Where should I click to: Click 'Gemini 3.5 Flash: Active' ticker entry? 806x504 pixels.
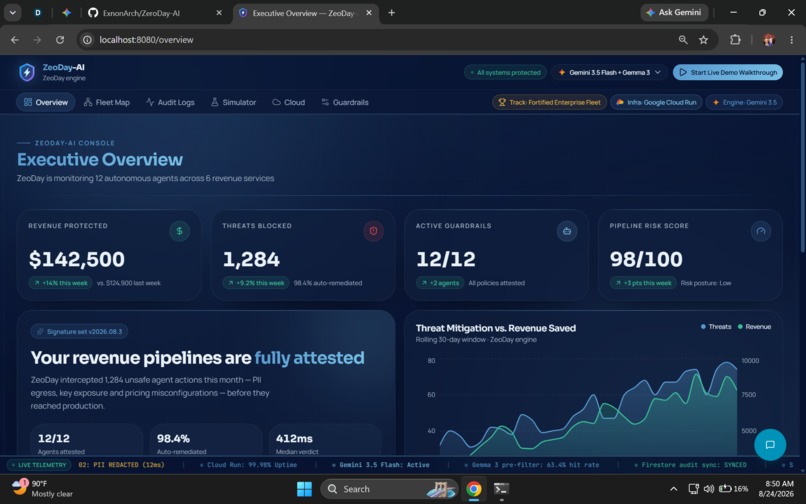380,465
